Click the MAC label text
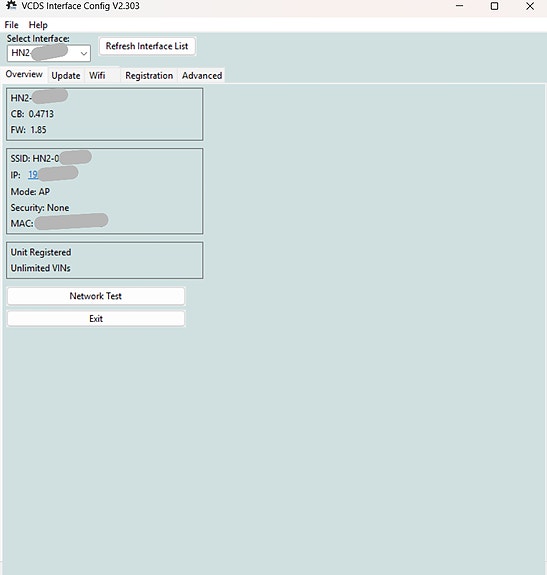Screen dimensions: 547x575 tap(22, 223)
